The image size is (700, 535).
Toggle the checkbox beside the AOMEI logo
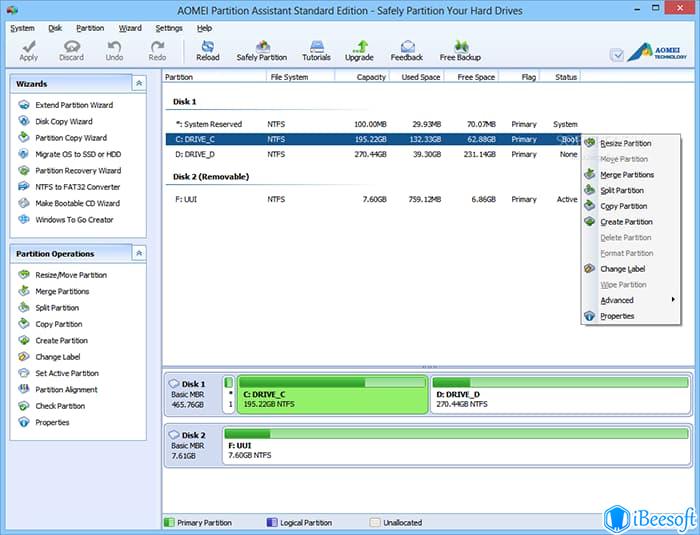point(617,55)
